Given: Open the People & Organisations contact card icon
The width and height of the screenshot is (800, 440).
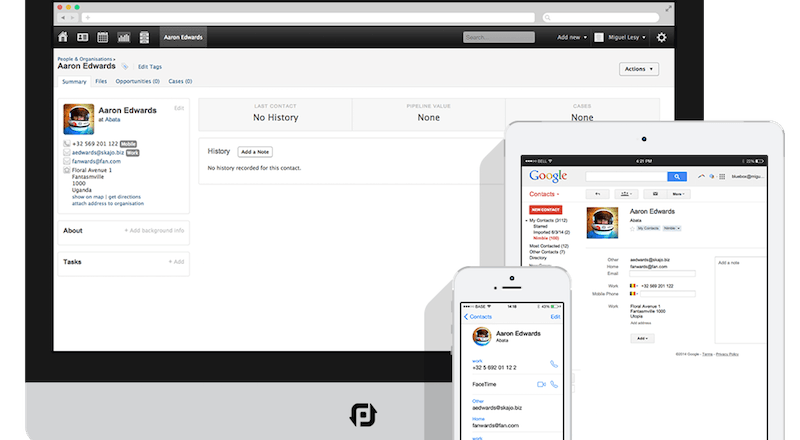Looking at the screenshot, I should click(82, 37).
